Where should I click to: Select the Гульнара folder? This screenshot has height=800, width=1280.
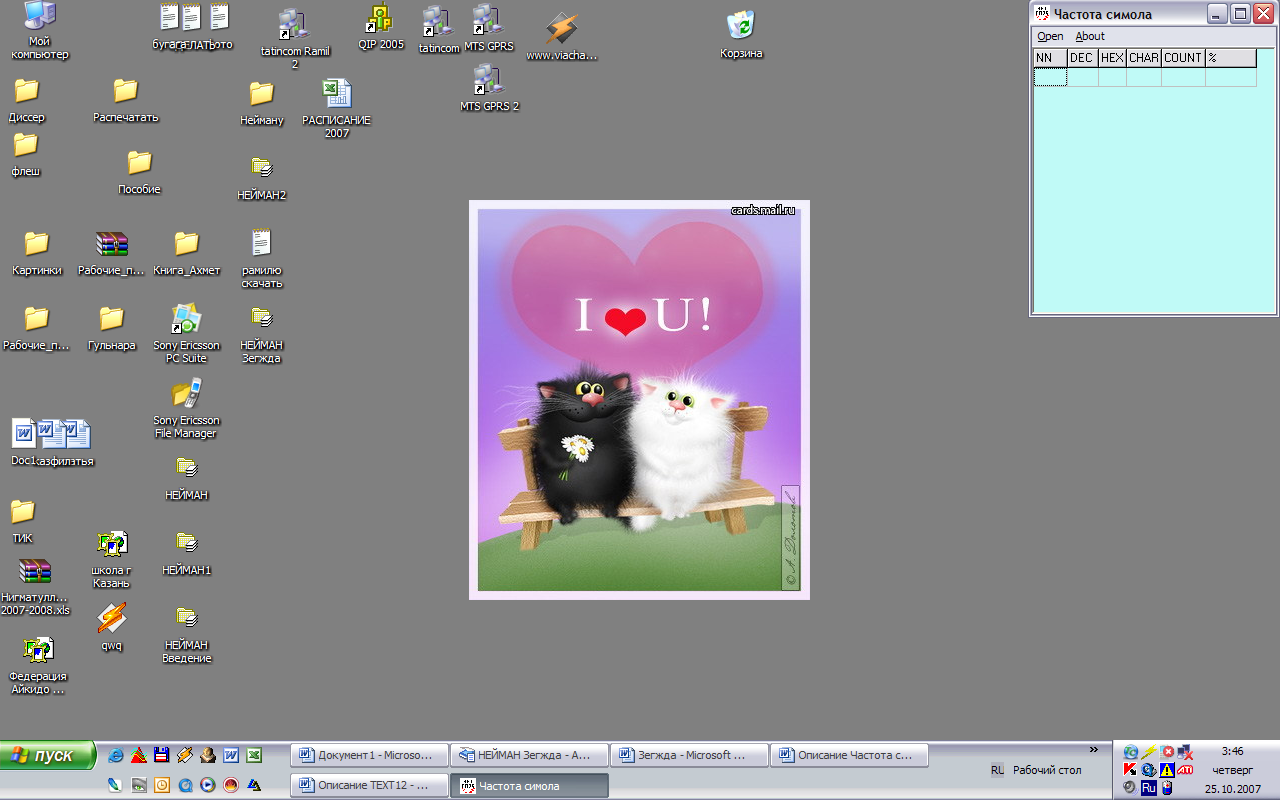click(x=112, y=328)
